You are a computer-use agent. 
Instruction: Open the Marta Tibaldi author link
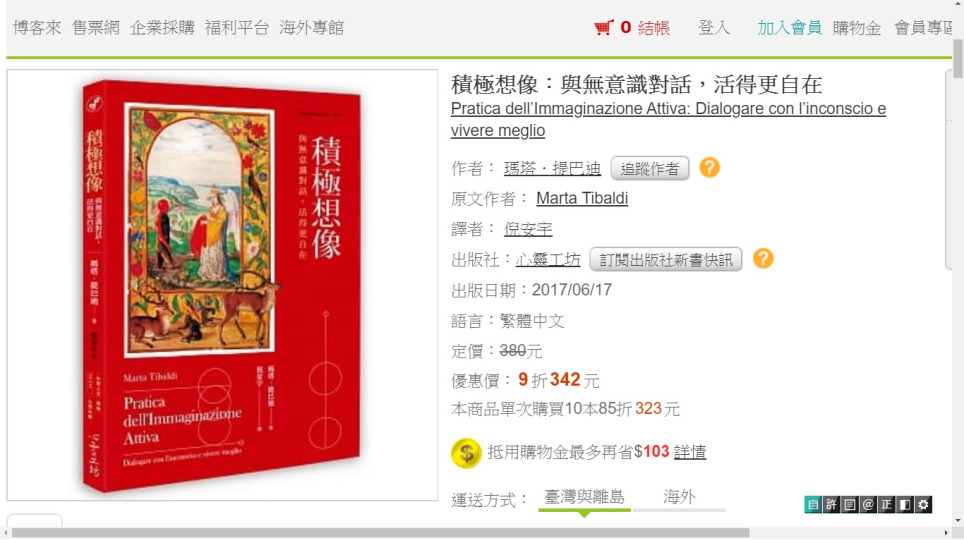click(x=582, y=199)
